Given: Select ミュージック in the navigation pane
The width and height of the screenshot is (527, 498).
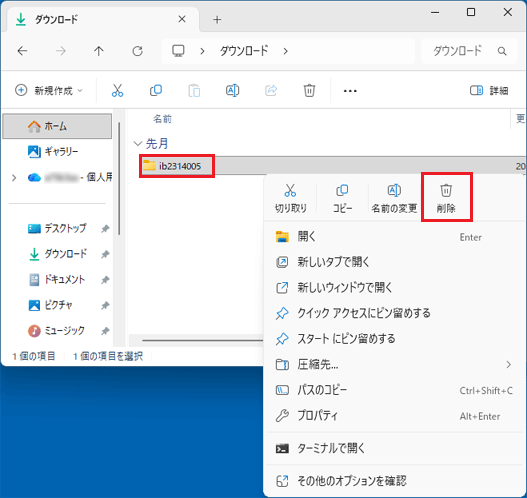Looking at the screenshot, I should (57, 331).
